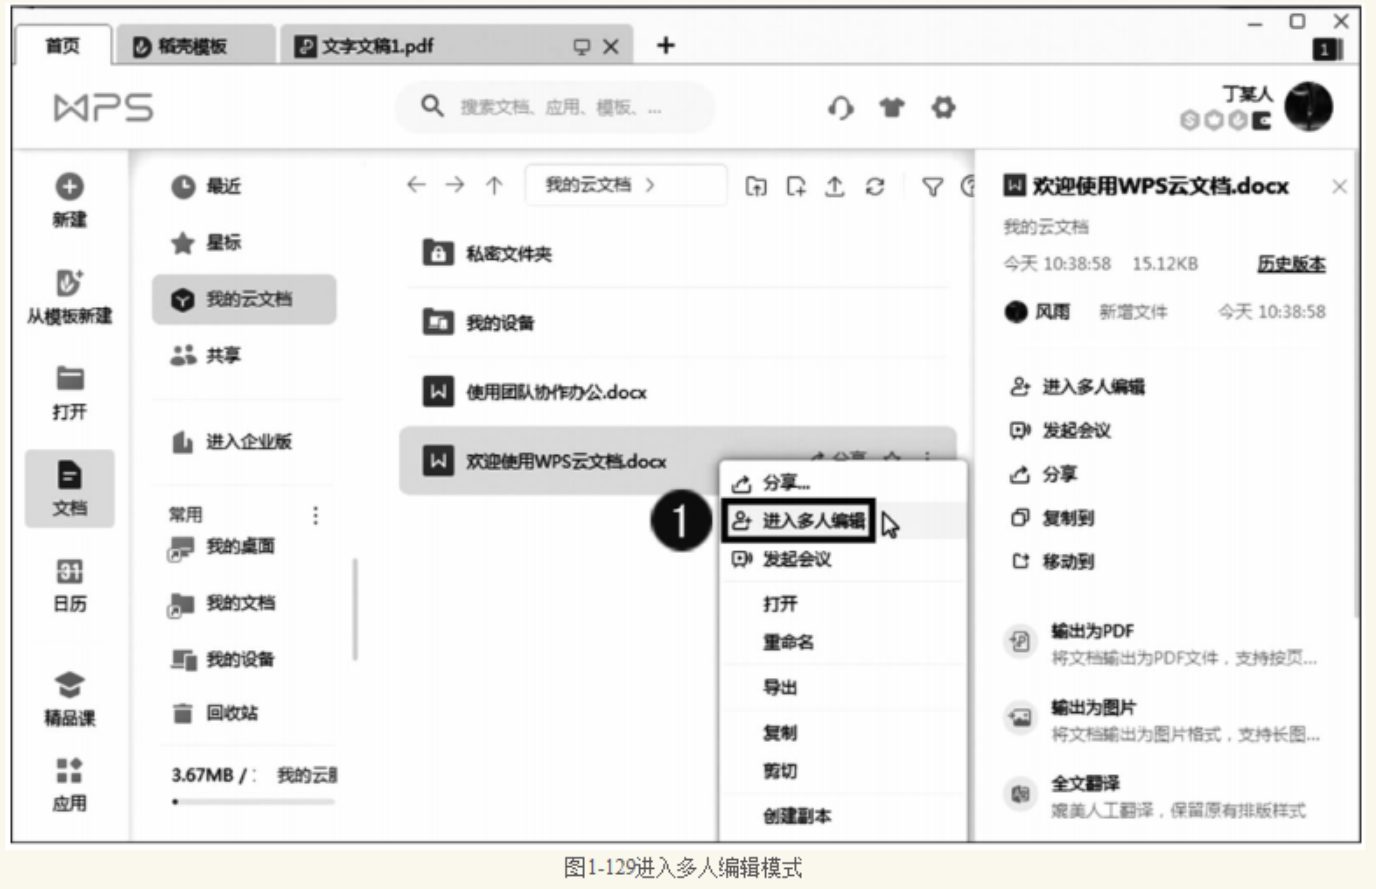The width and height of the screenshot is (1376, 889).
Task: Close the 文字文稿1.pdf tab
Action: click(611, 47)
